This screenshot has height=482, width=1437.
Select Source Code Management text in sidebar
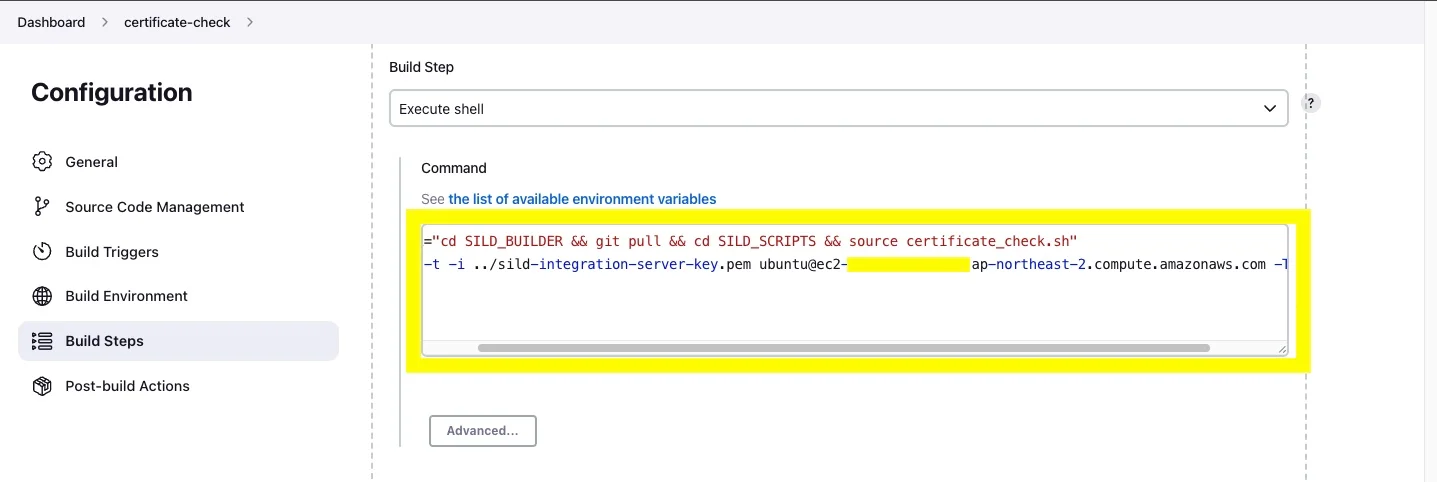pos(154,207)
